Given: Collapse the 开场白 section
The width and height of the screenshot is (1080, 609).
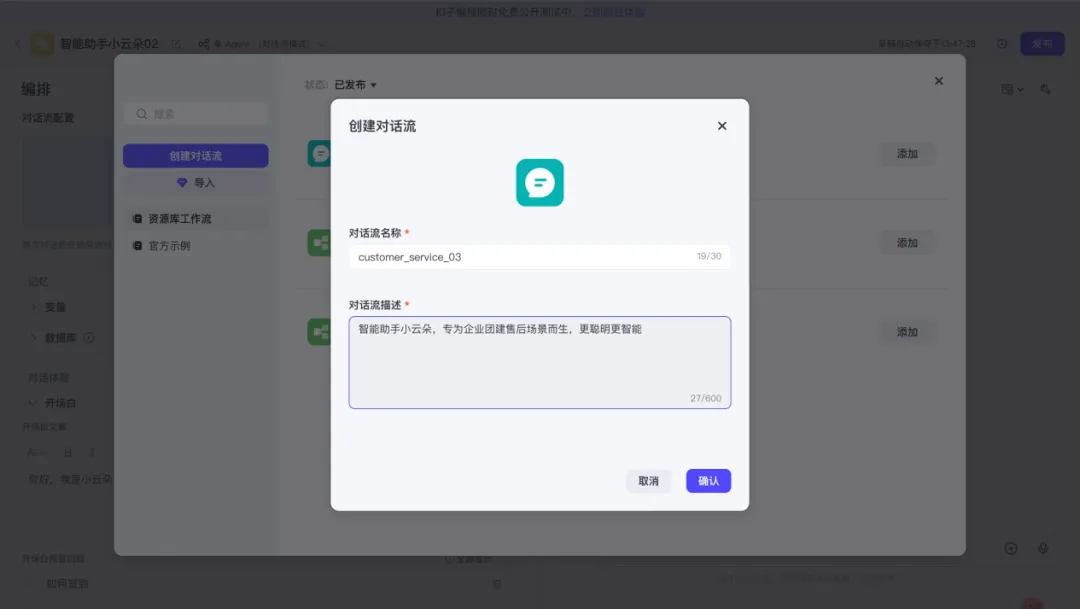Looking at the screenshot, I should pyautogui.click(x=32, y=403).
